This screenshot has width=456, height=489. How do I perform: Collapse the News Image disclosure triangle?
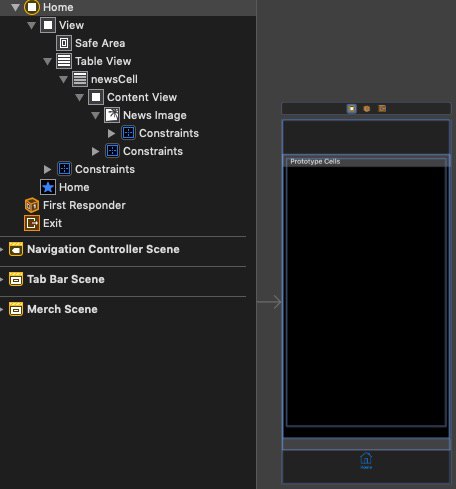95,115
